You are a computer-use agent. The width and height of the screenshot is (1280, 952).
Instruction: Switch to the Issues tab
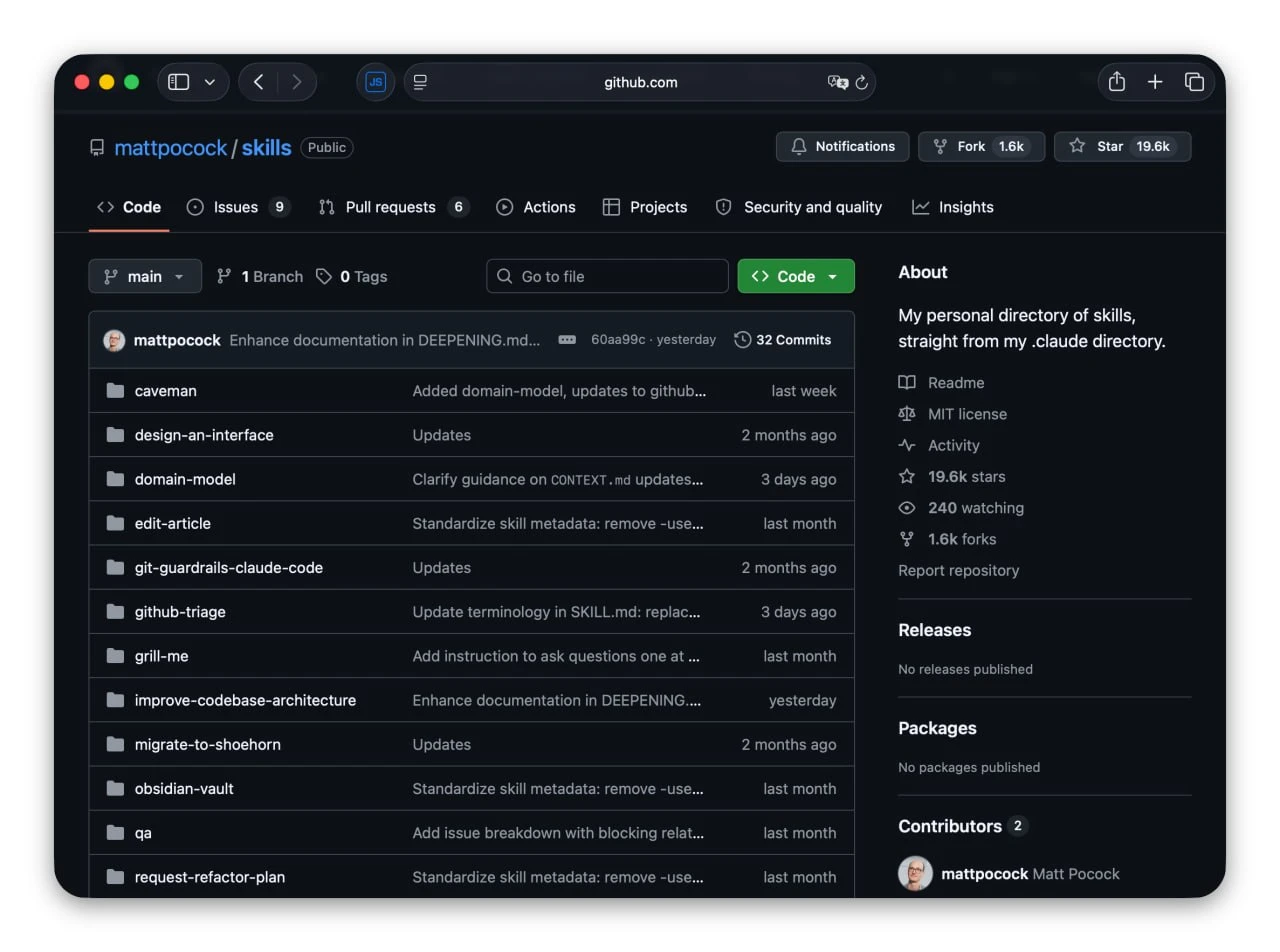[x=238, y=207]
